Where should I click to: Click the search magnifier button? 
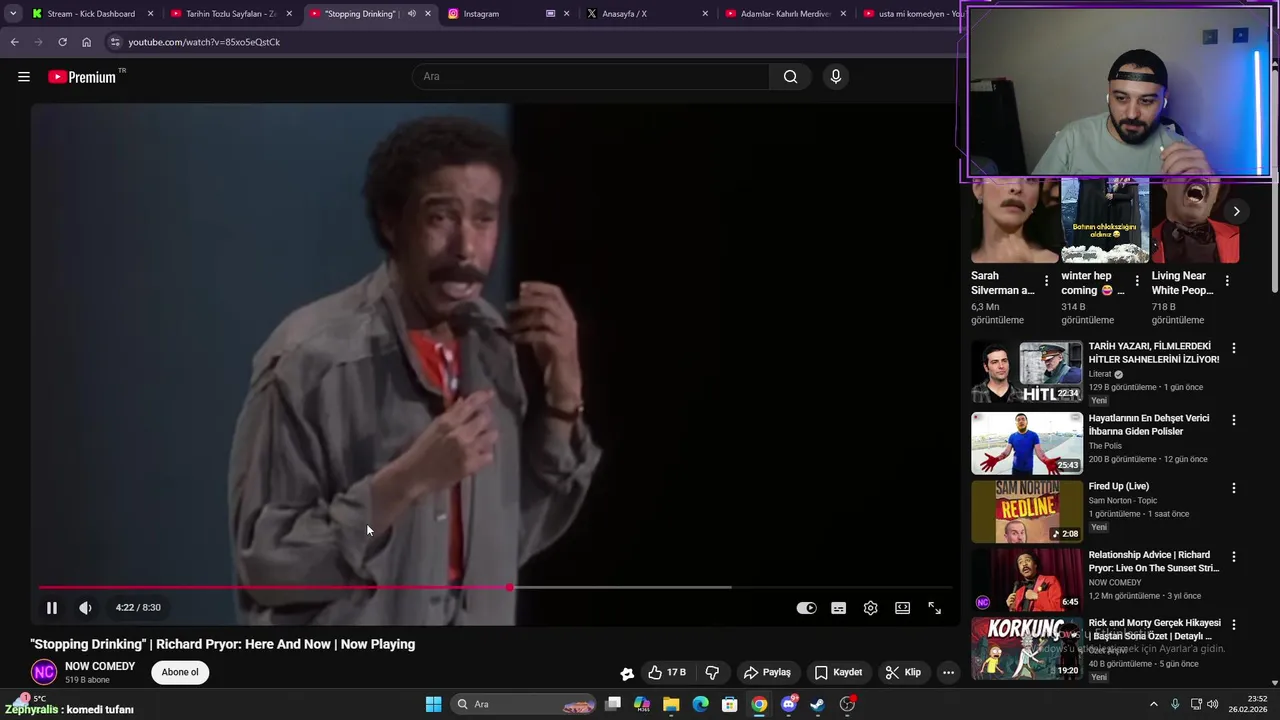pyautogui.click(x=790, y=76)
